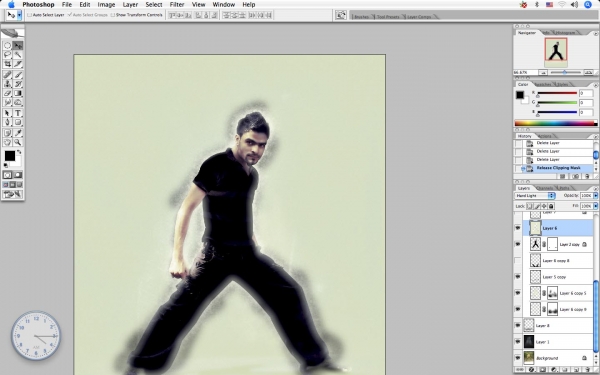Viewport: 600px width, 375px height.
Task: Select the Pen tool
Action: [x=7, y=122]
